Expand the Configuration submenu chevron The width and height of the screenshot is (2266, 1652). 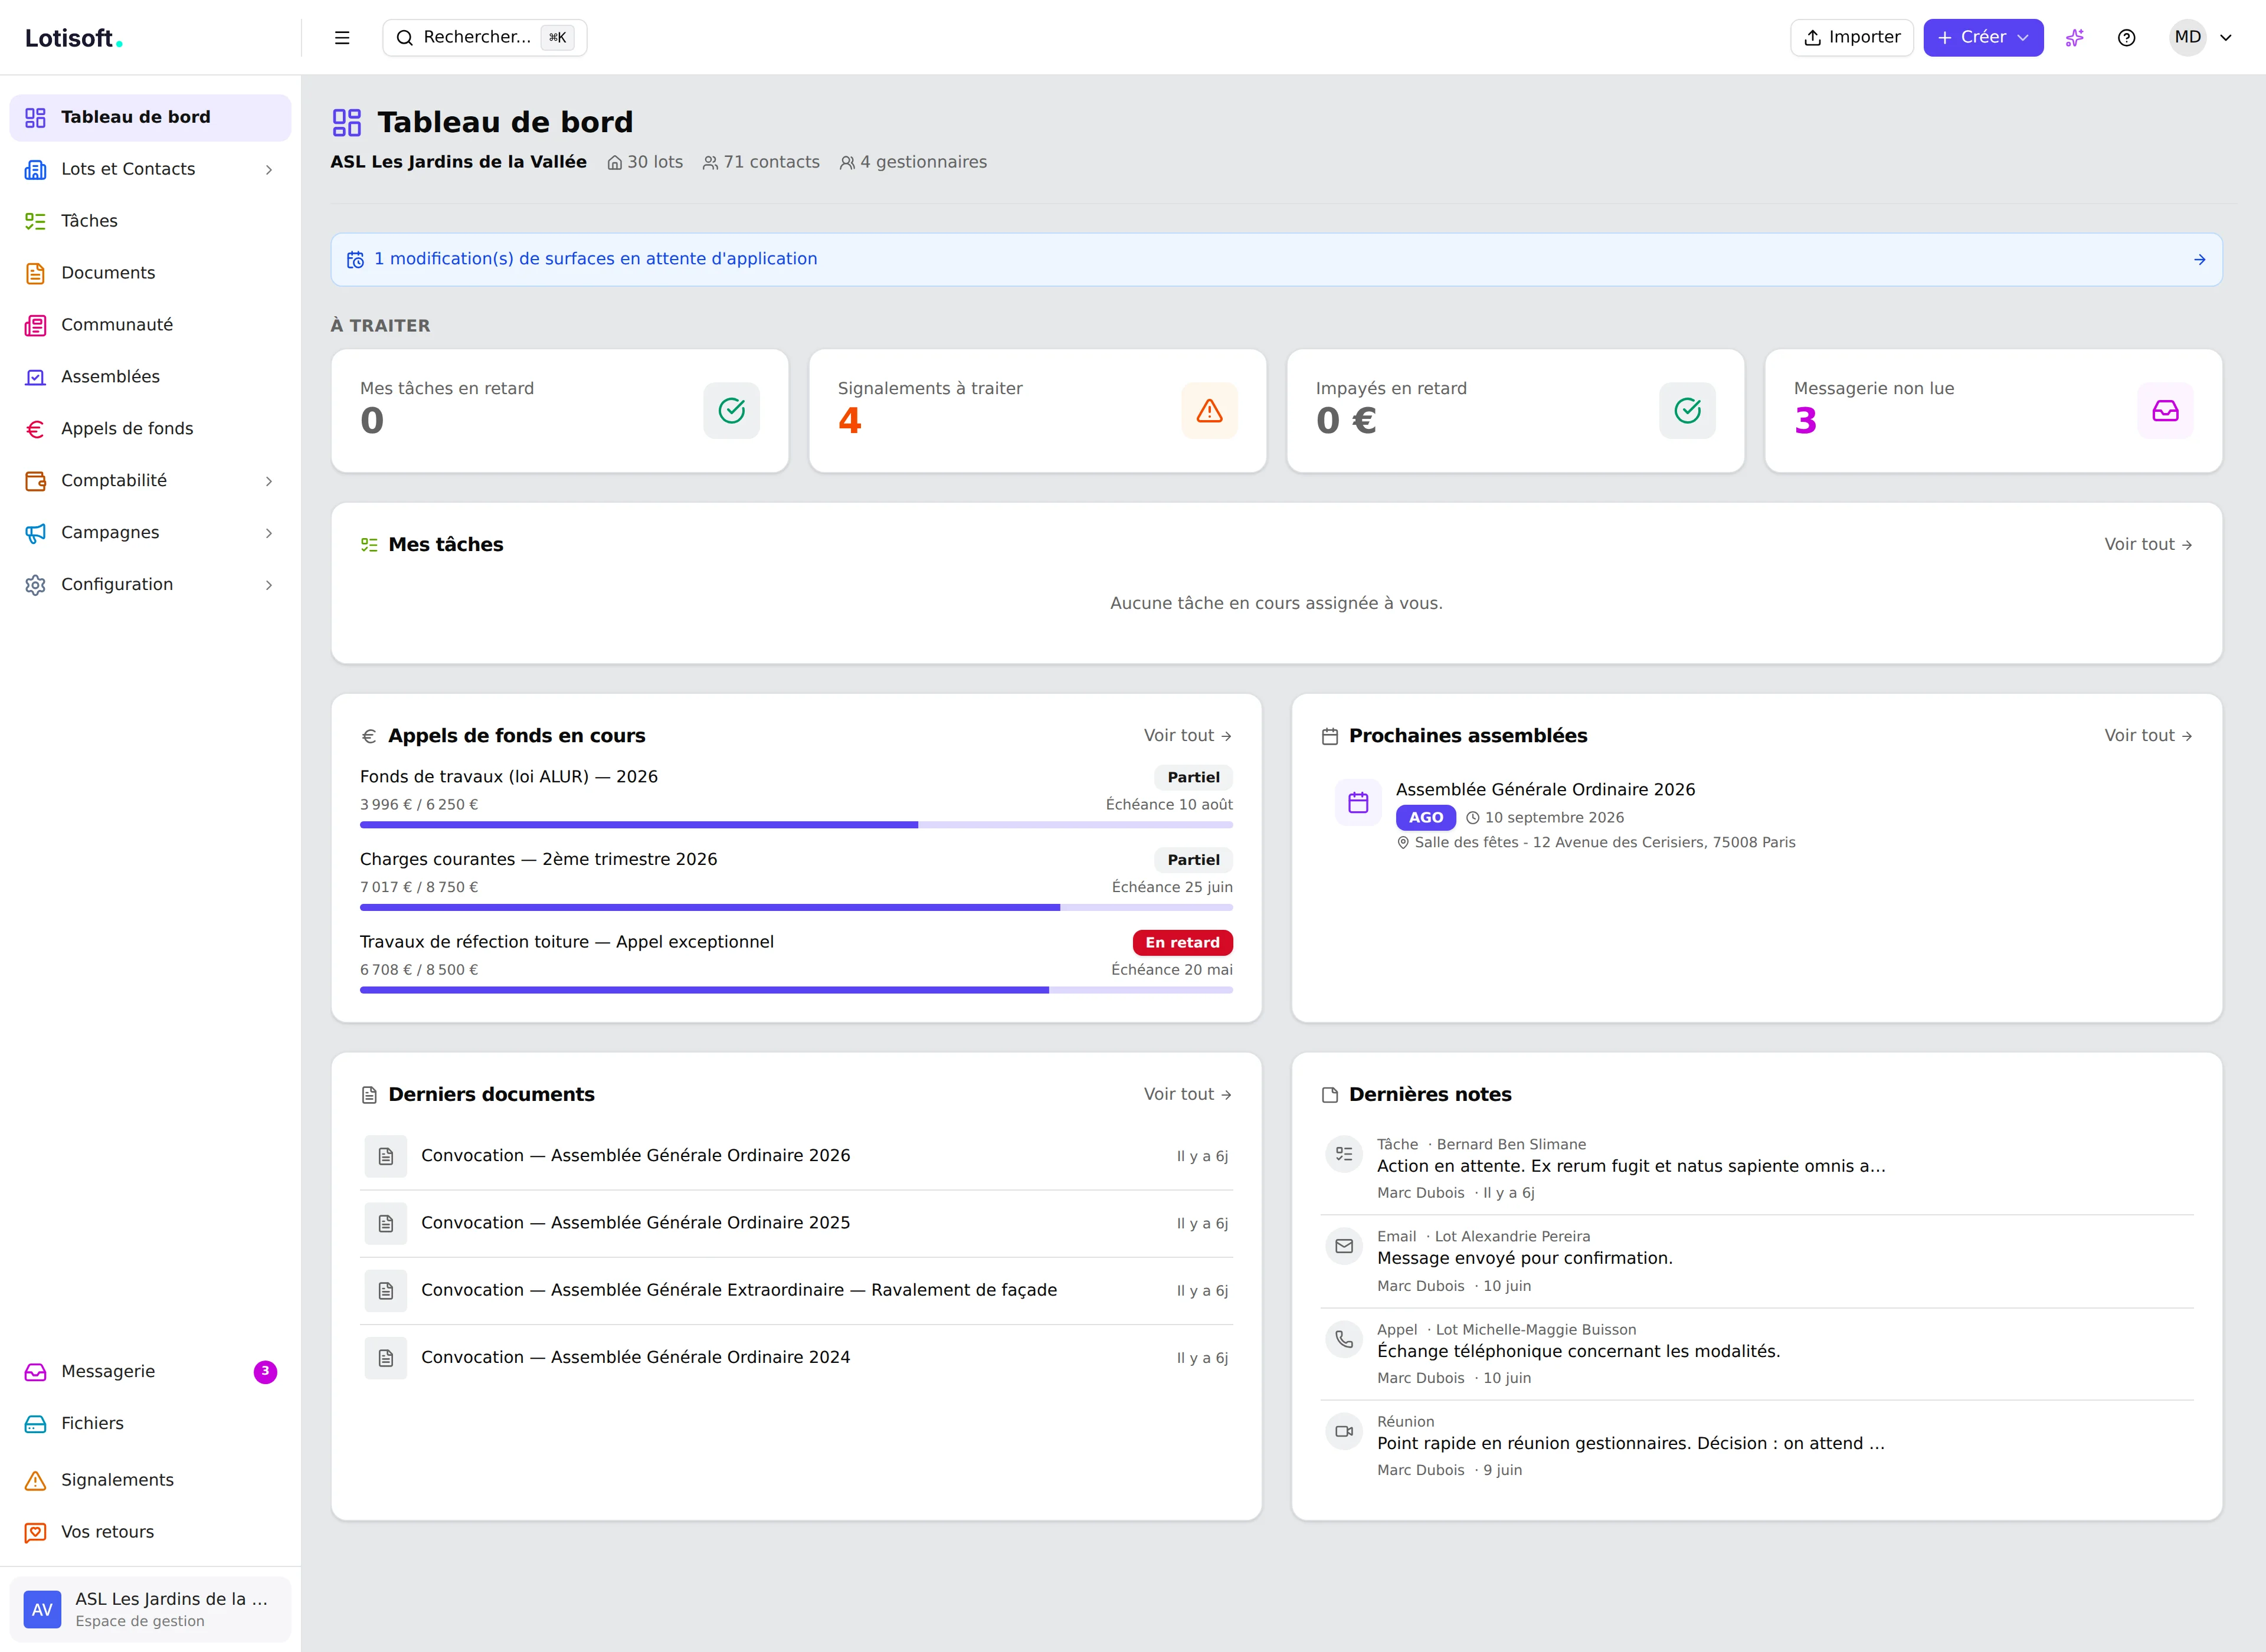[269, 585]
